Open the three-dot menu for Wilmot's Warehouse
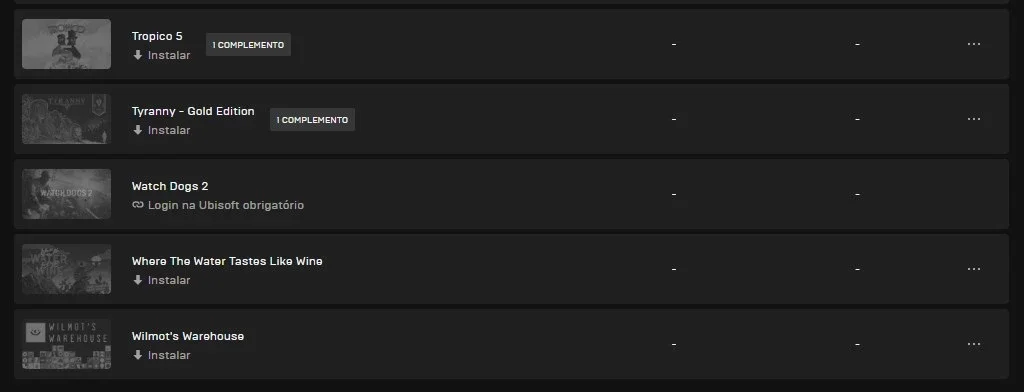Screen dimensions: 1024x392 tap(974, 344)
